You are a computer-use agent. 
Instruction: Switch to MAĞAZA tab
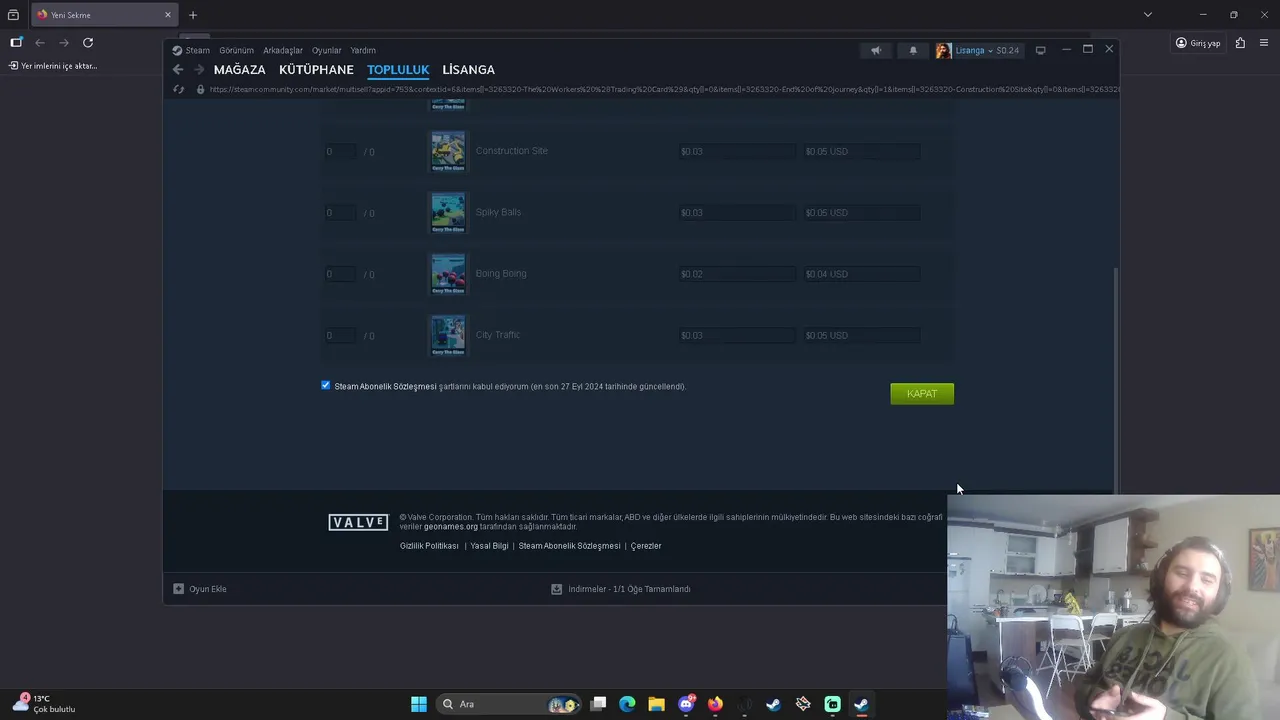[x=240, y=70]
